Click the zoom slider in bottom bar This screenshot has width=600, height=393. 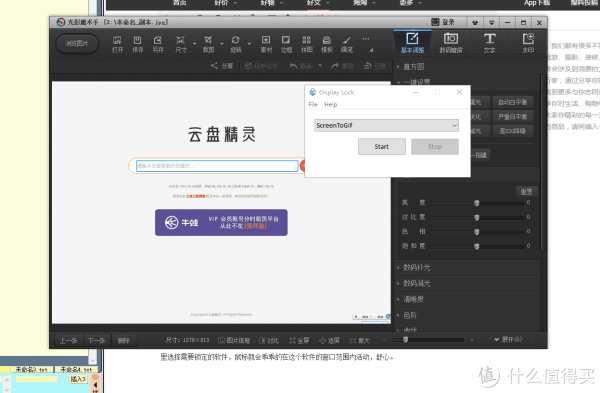(433, 340)
